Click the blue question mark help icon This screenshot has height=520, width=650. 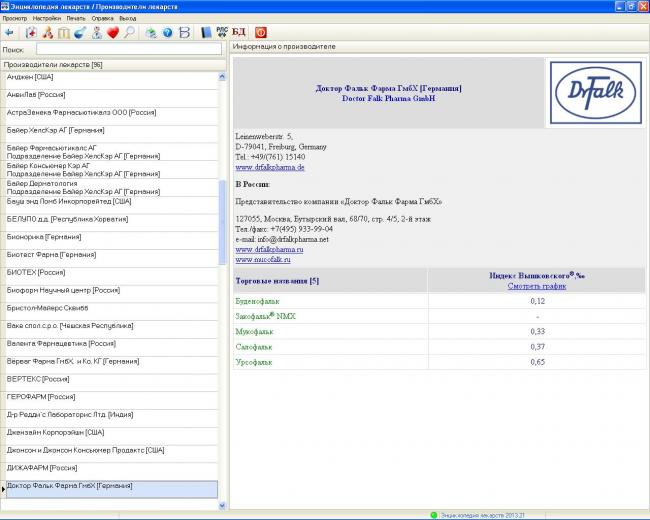(167, 32)
